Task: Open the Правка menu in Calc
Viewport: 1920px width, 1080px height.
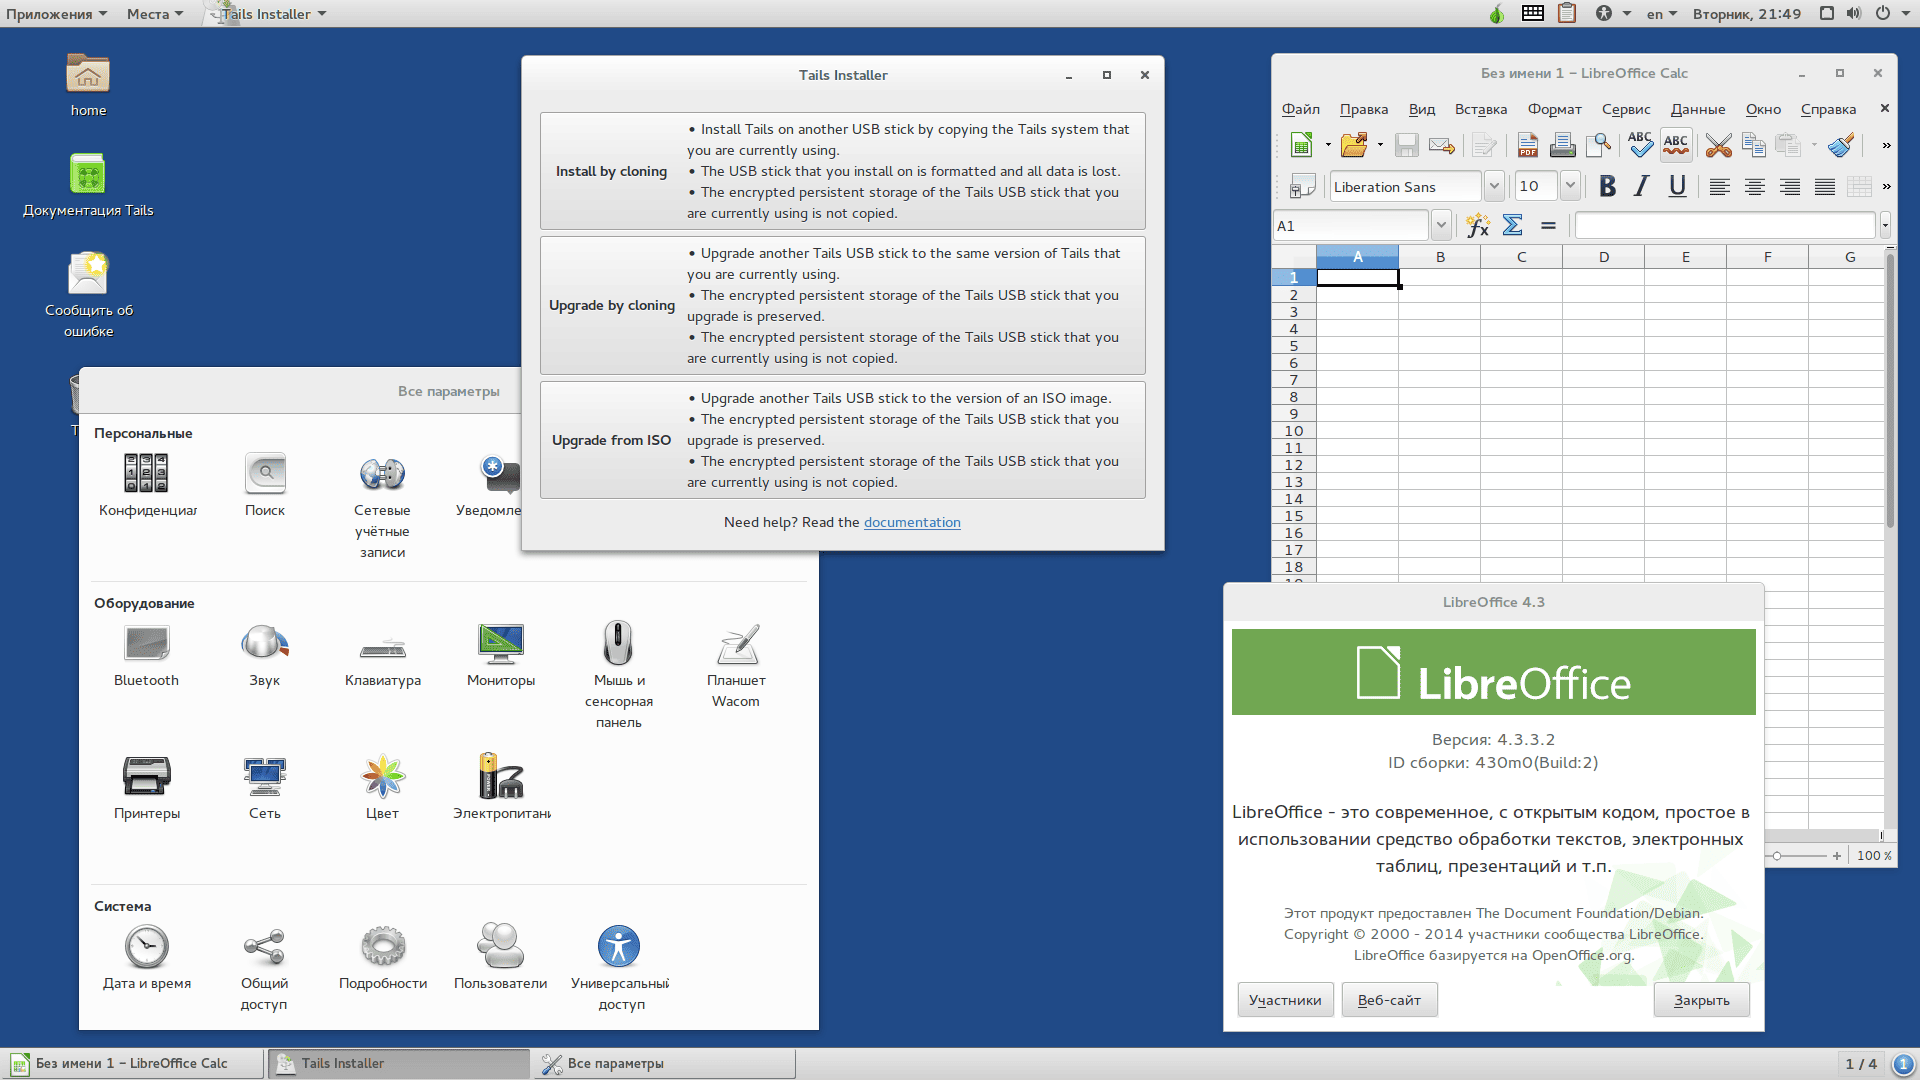Action: tap(1364, 110)
